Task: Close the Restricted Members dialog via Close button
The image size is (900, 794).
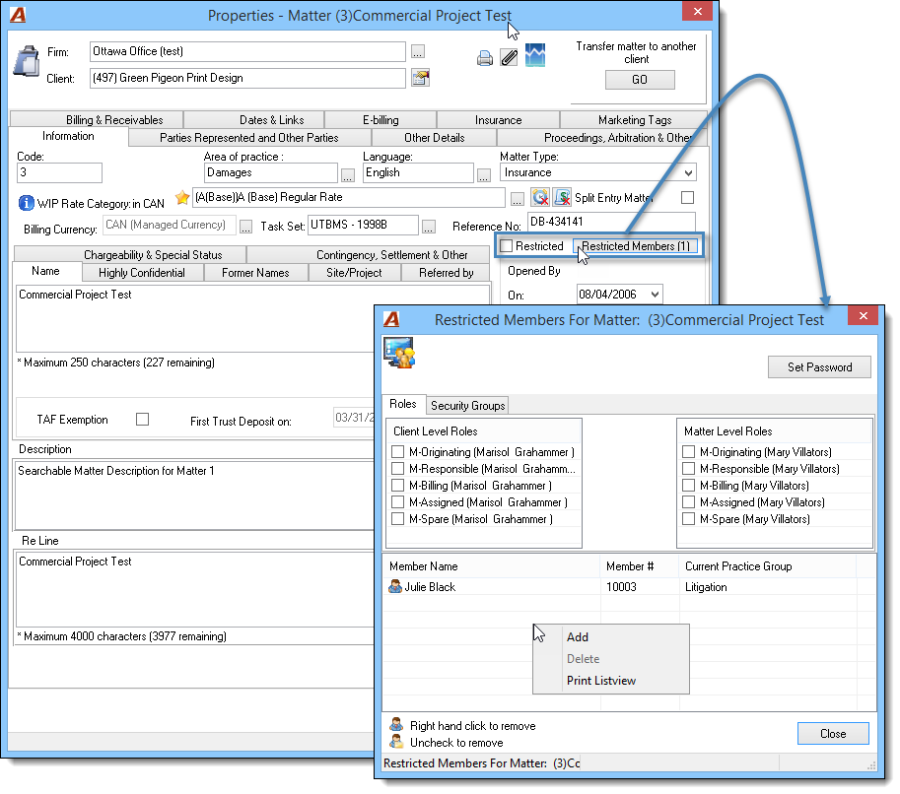Action: [x=833, y=733]
